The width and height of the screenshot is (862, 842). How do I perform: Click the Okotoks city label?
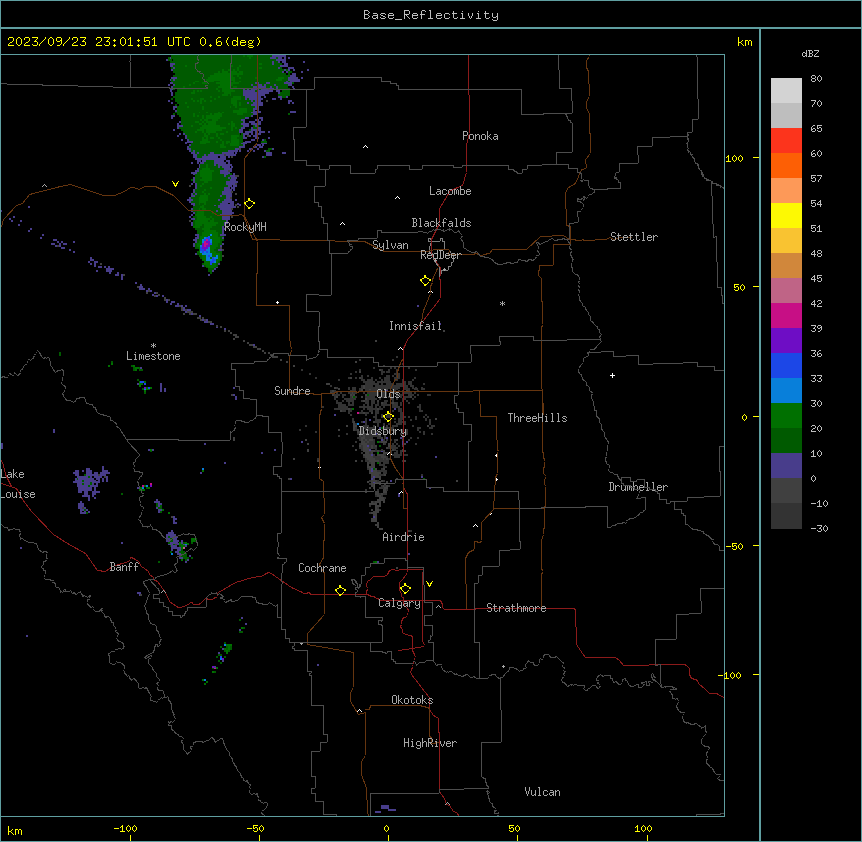[x=412, y=700]
